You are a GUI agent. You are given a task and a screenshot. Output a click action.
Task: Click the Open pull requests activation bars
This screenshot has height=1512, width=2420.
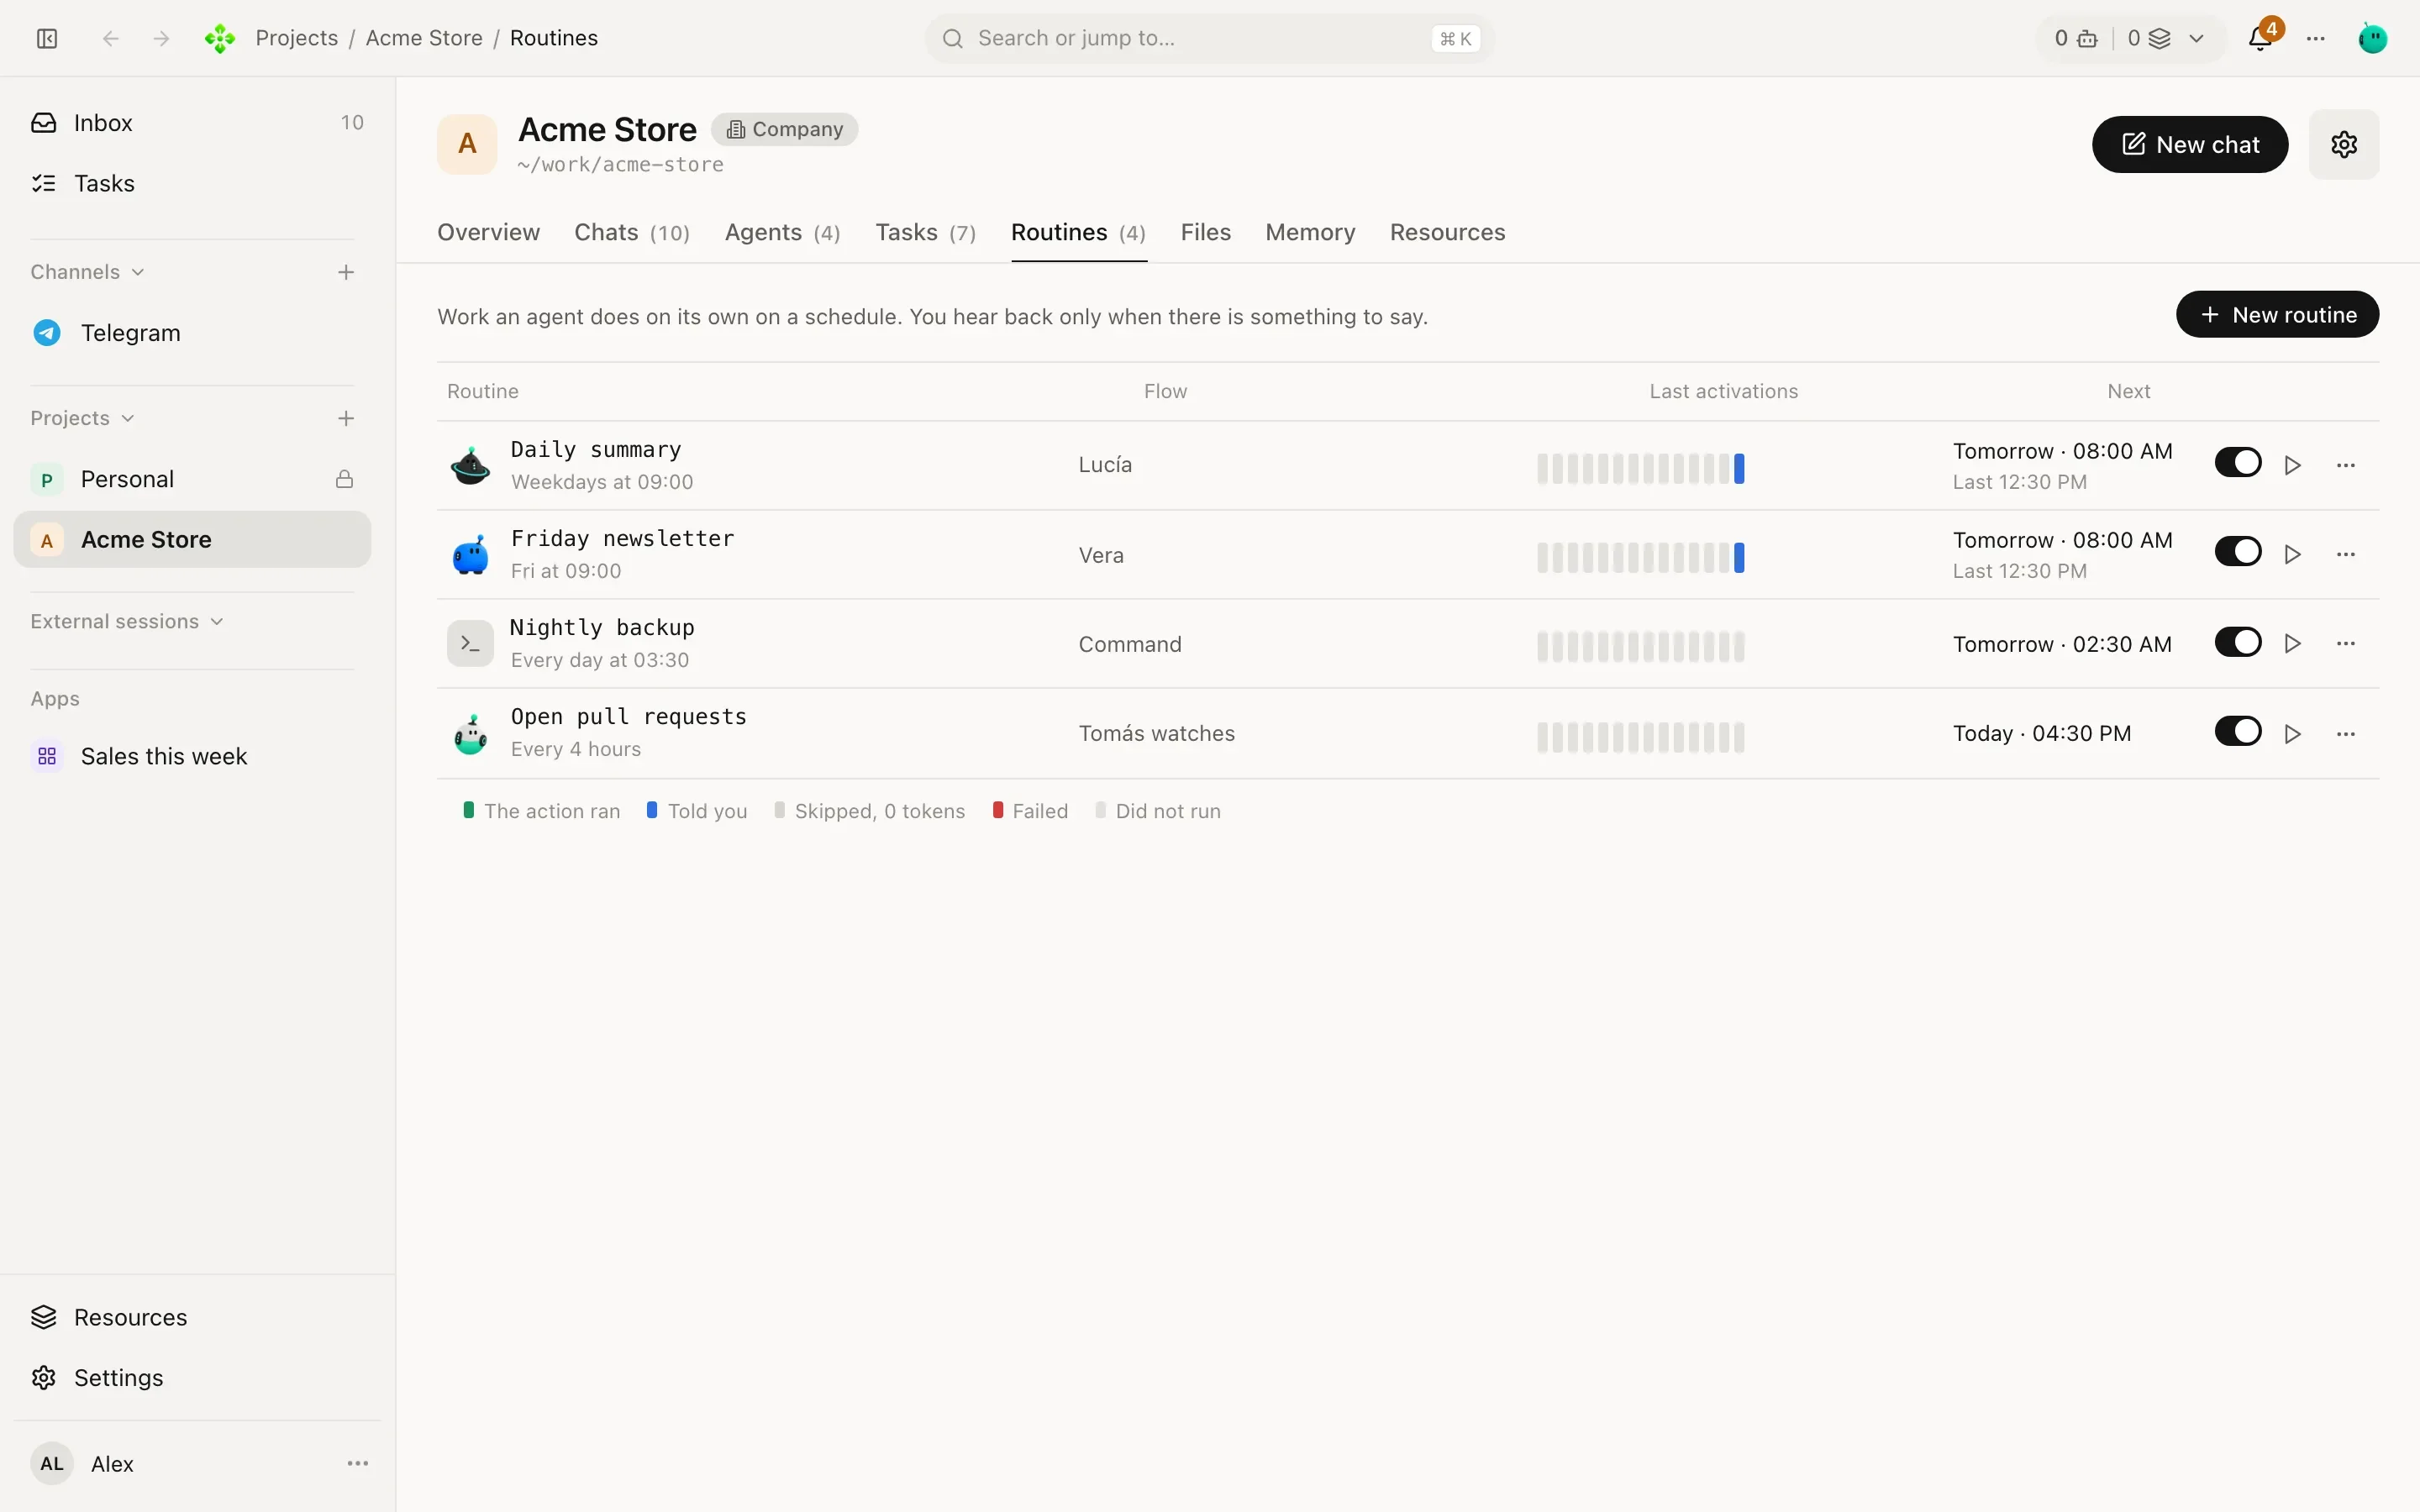coord(1640,737)
